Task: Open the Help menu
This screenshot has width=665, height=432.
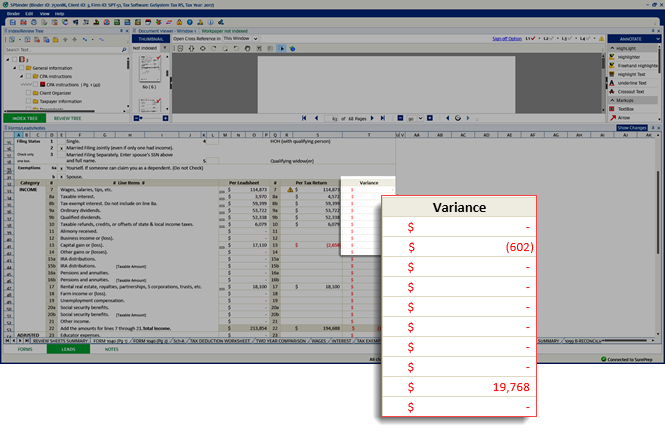Action: (x=59, y=14)
